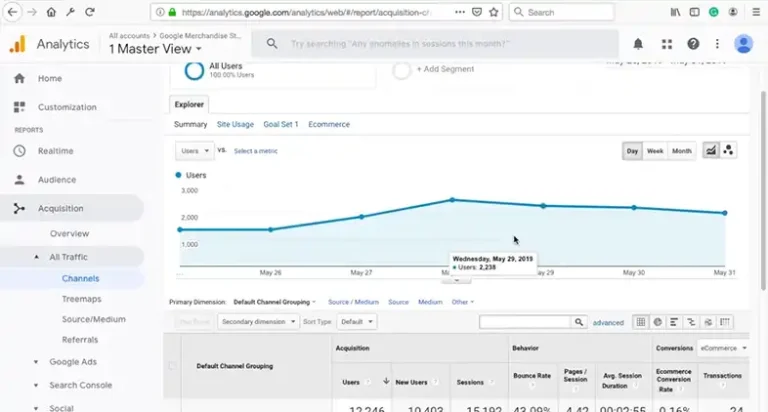The image size is (768, 412).
Task: Select the pivot table view icon
Action: [x=725, y=322]
